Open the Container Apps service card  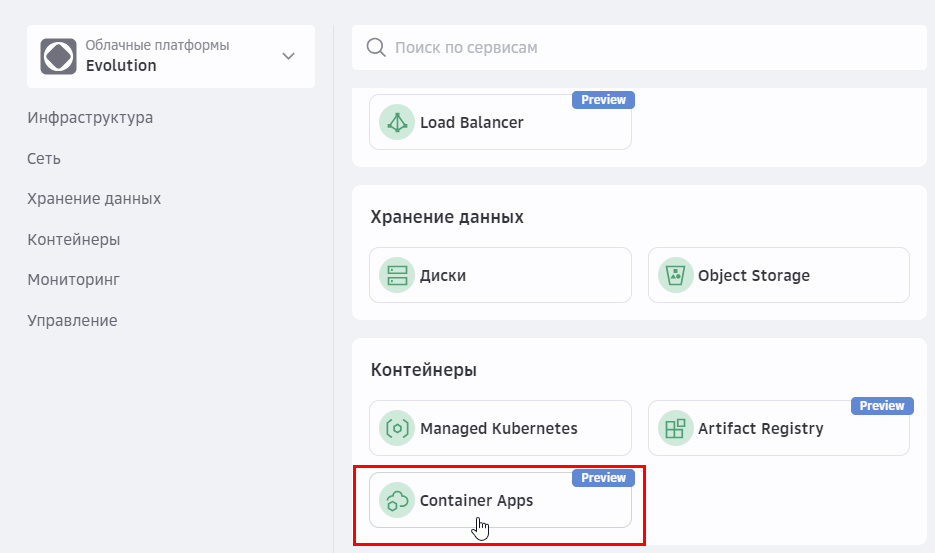coord(500,500)
